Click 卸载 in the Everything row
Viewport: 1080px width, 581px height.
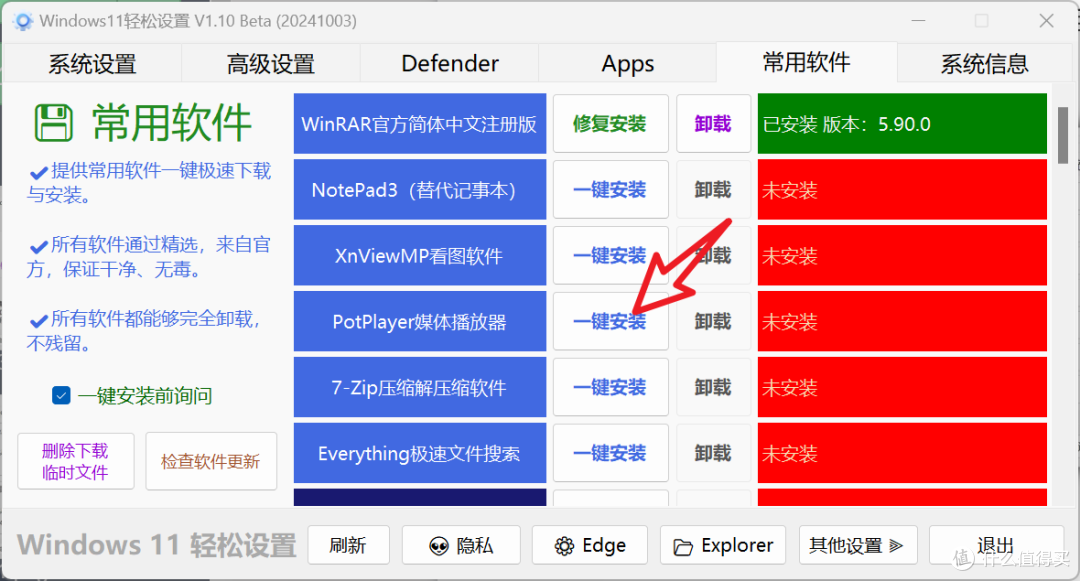713,454
